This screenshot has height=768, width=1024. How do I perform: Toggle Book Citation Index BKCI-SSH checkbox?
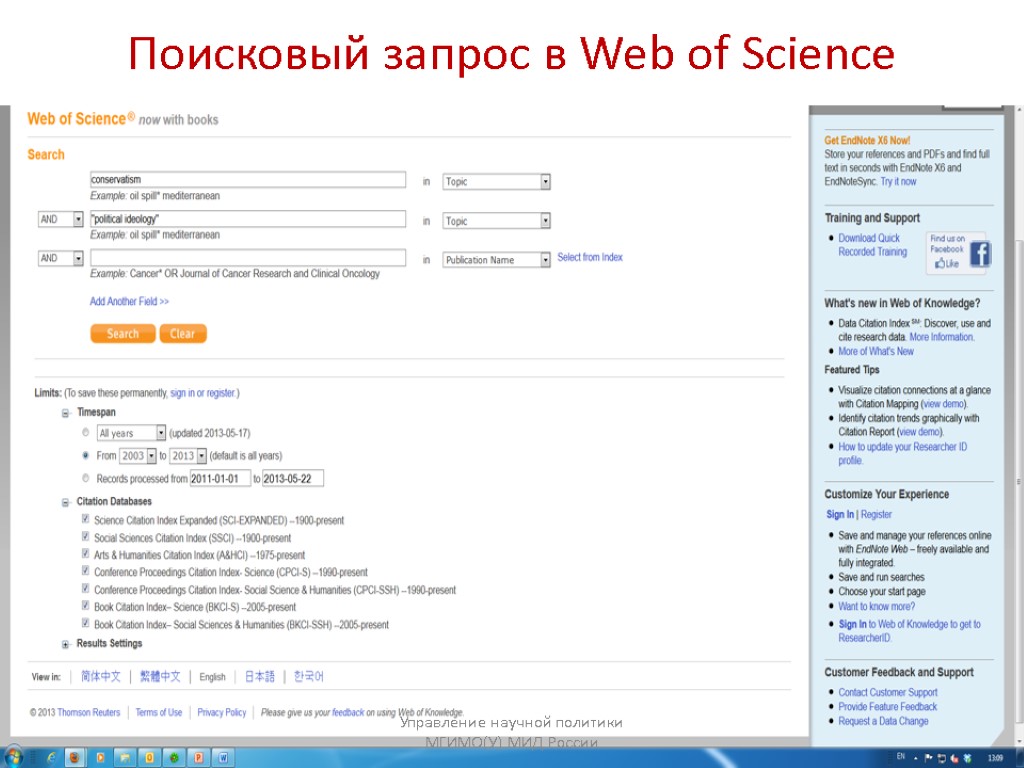(86, 622)
